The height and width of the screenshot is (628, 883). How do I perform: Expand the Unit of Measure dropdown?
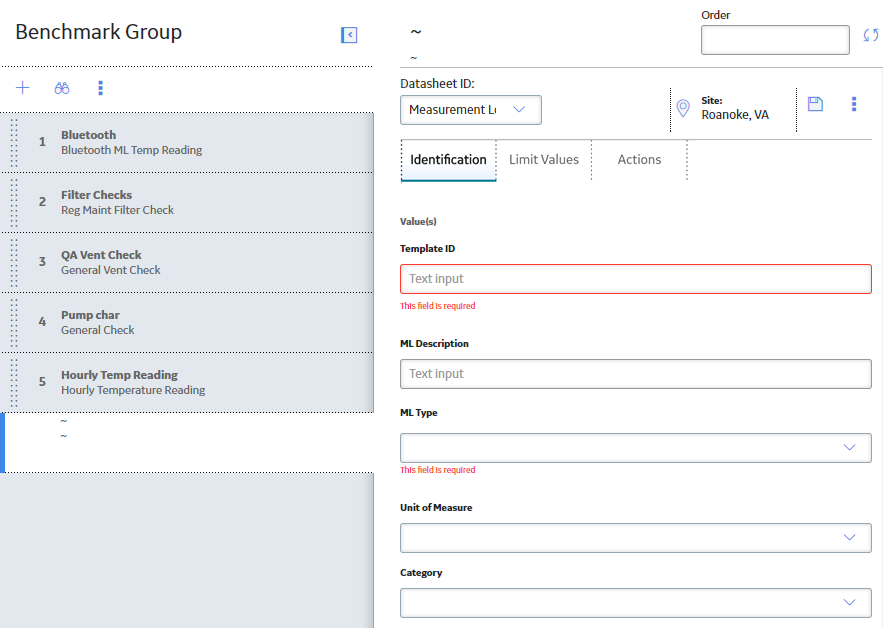click(x=636, y=538)
